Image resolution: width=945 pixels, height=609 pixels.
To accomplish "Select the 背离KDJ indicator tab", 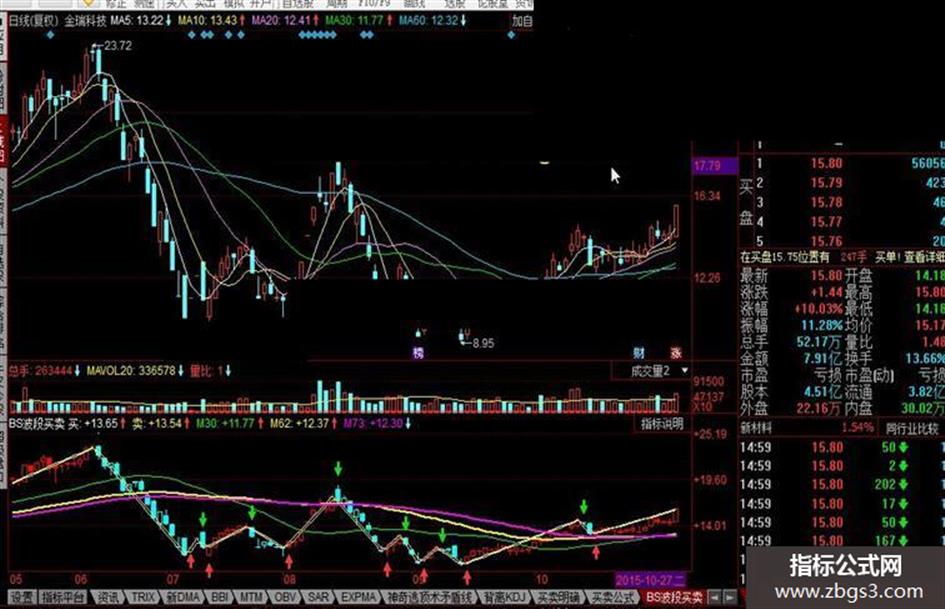I will pyautogui.click(x=505, y=598).
